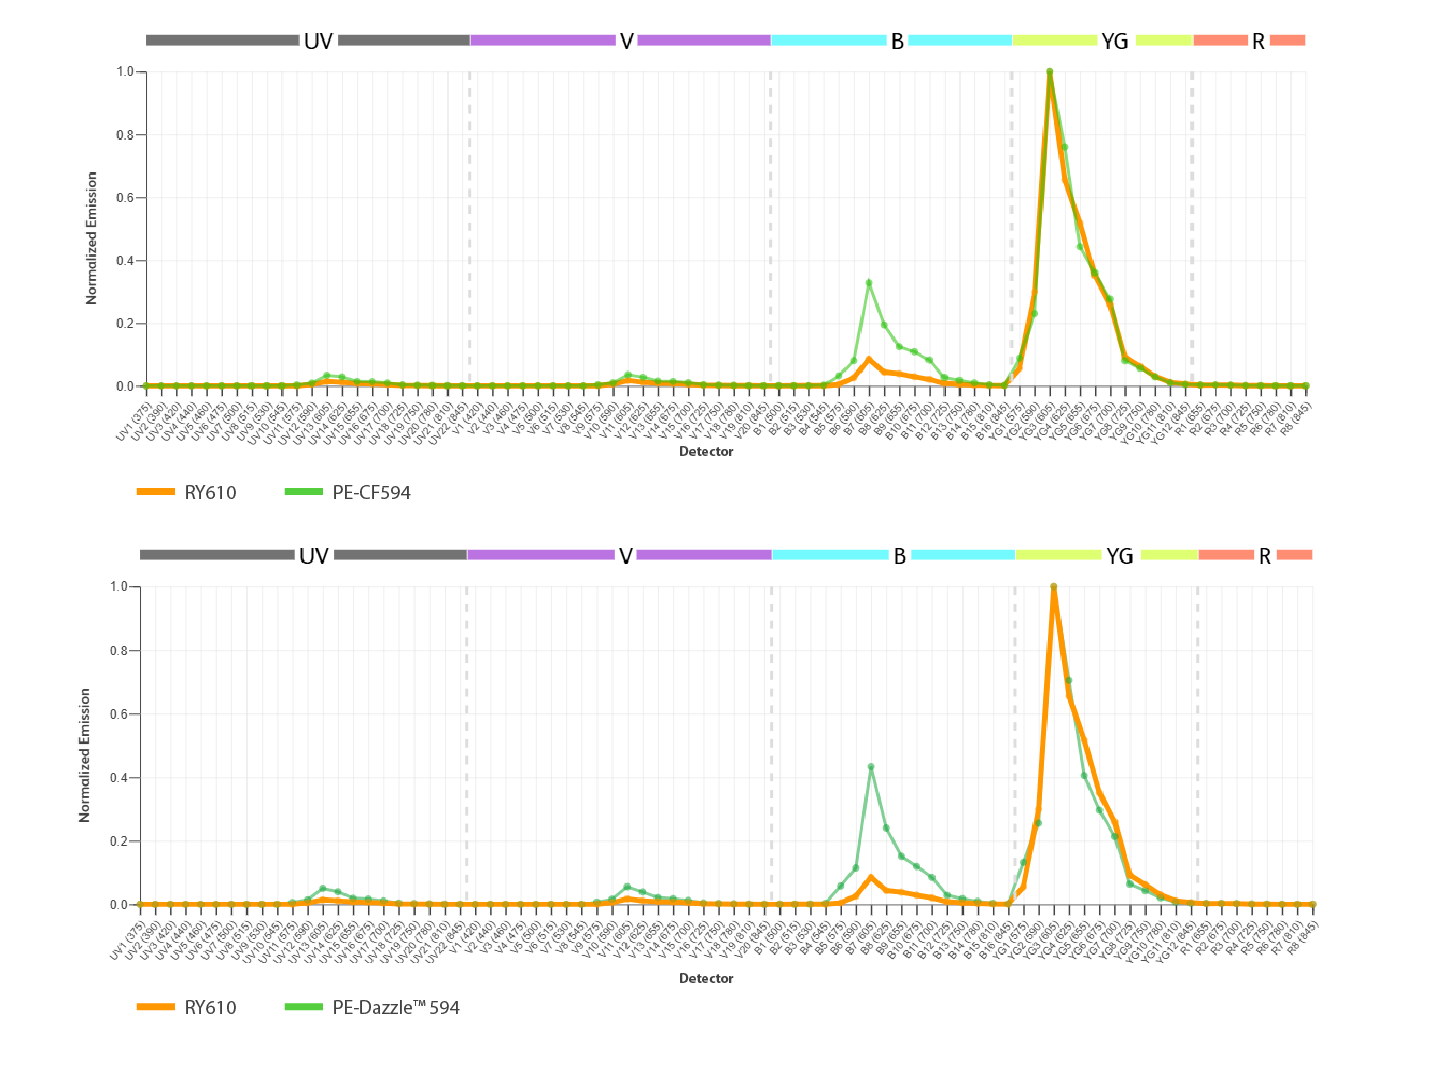Screen dimensions: 1440x1076
Task: Select the B band label in bottom chart
Action: [x=900, y=553]
